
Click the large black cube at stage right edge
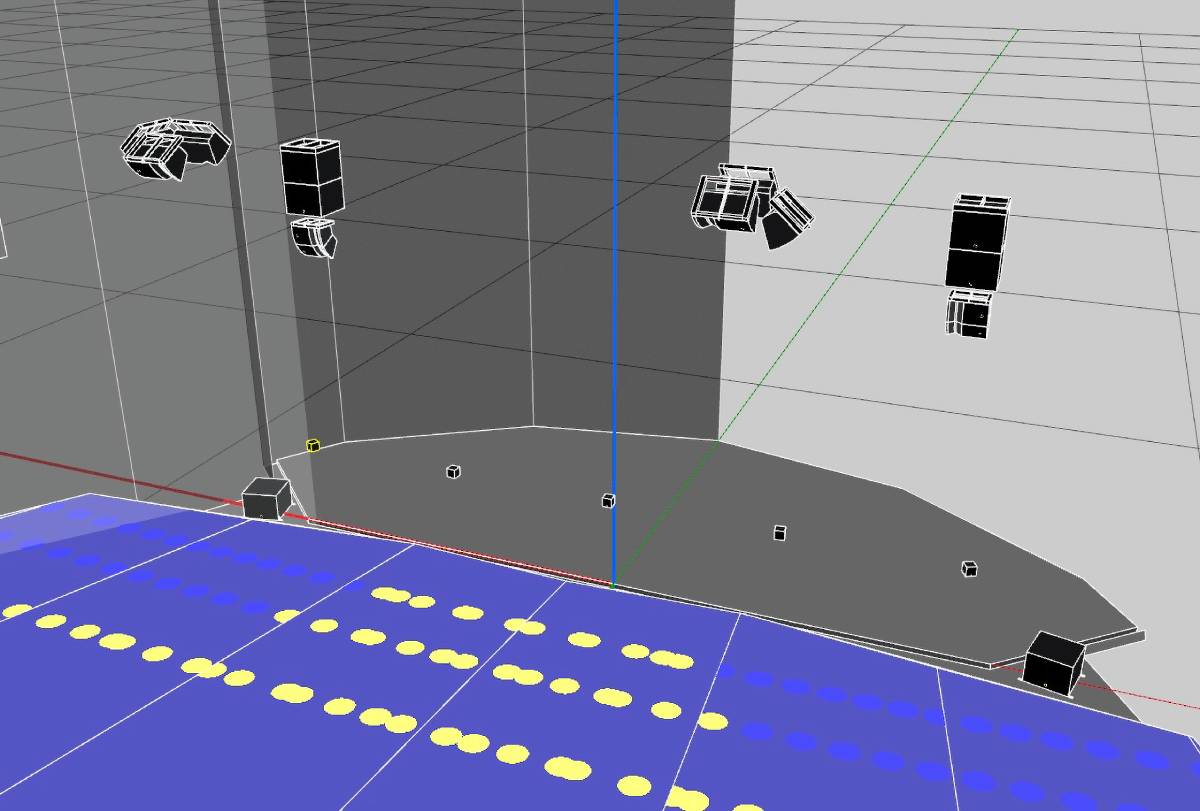[x=1053, y=661]
